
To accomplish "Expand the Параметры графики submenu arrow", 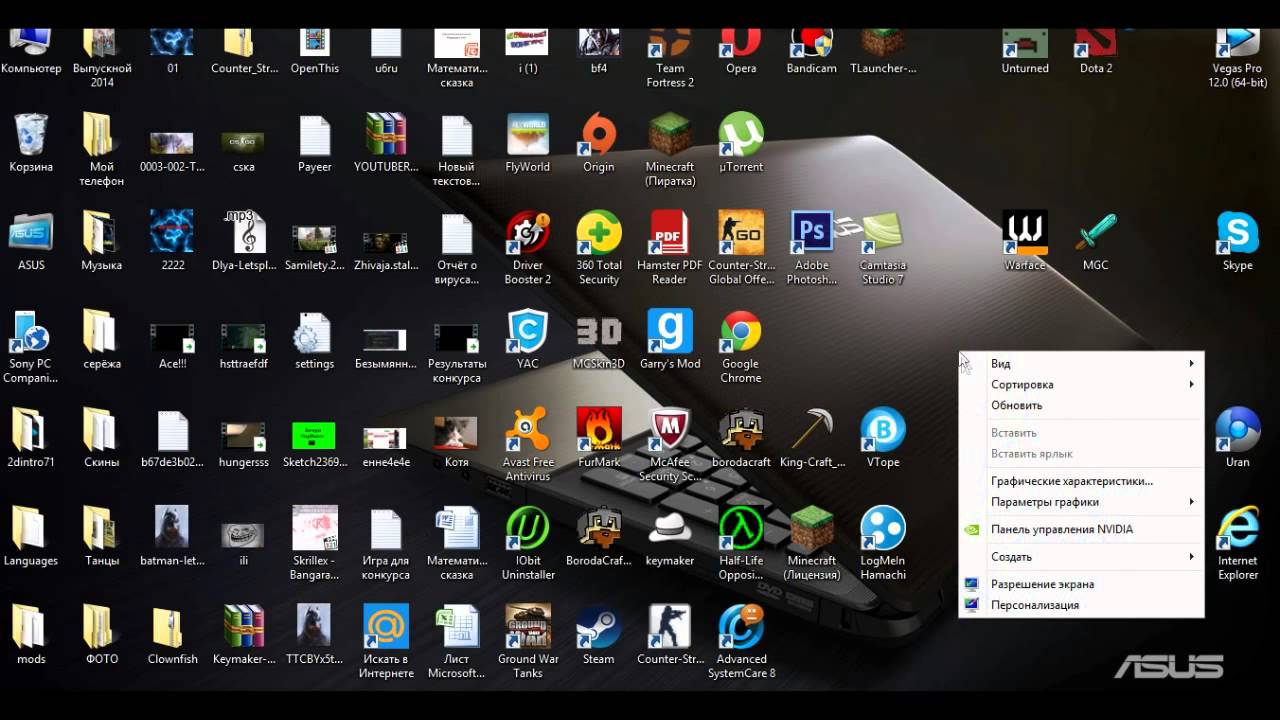I will coord(1191,502).
